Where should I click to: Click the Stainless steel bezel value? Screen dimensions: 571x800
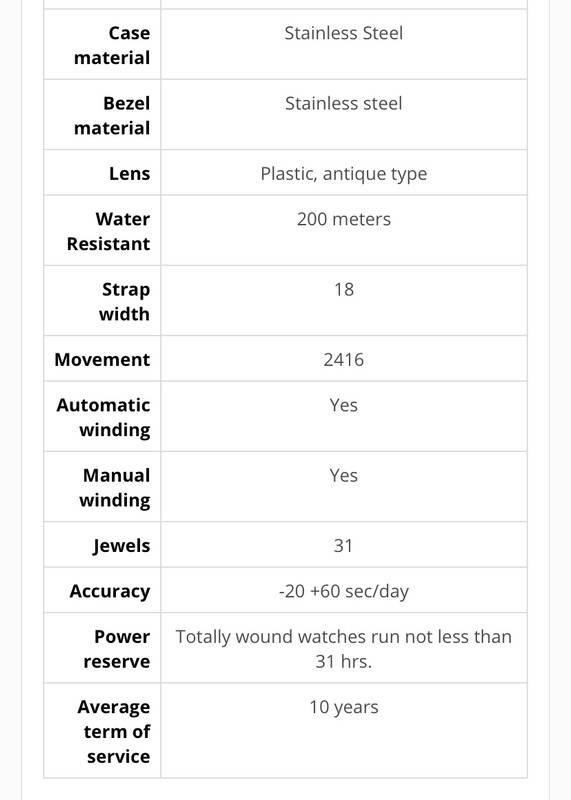click(343, 104)
